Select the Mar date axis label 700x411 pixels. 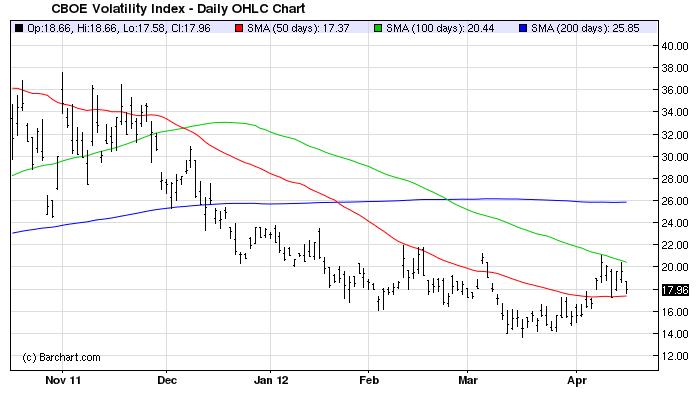pos(468,380)
